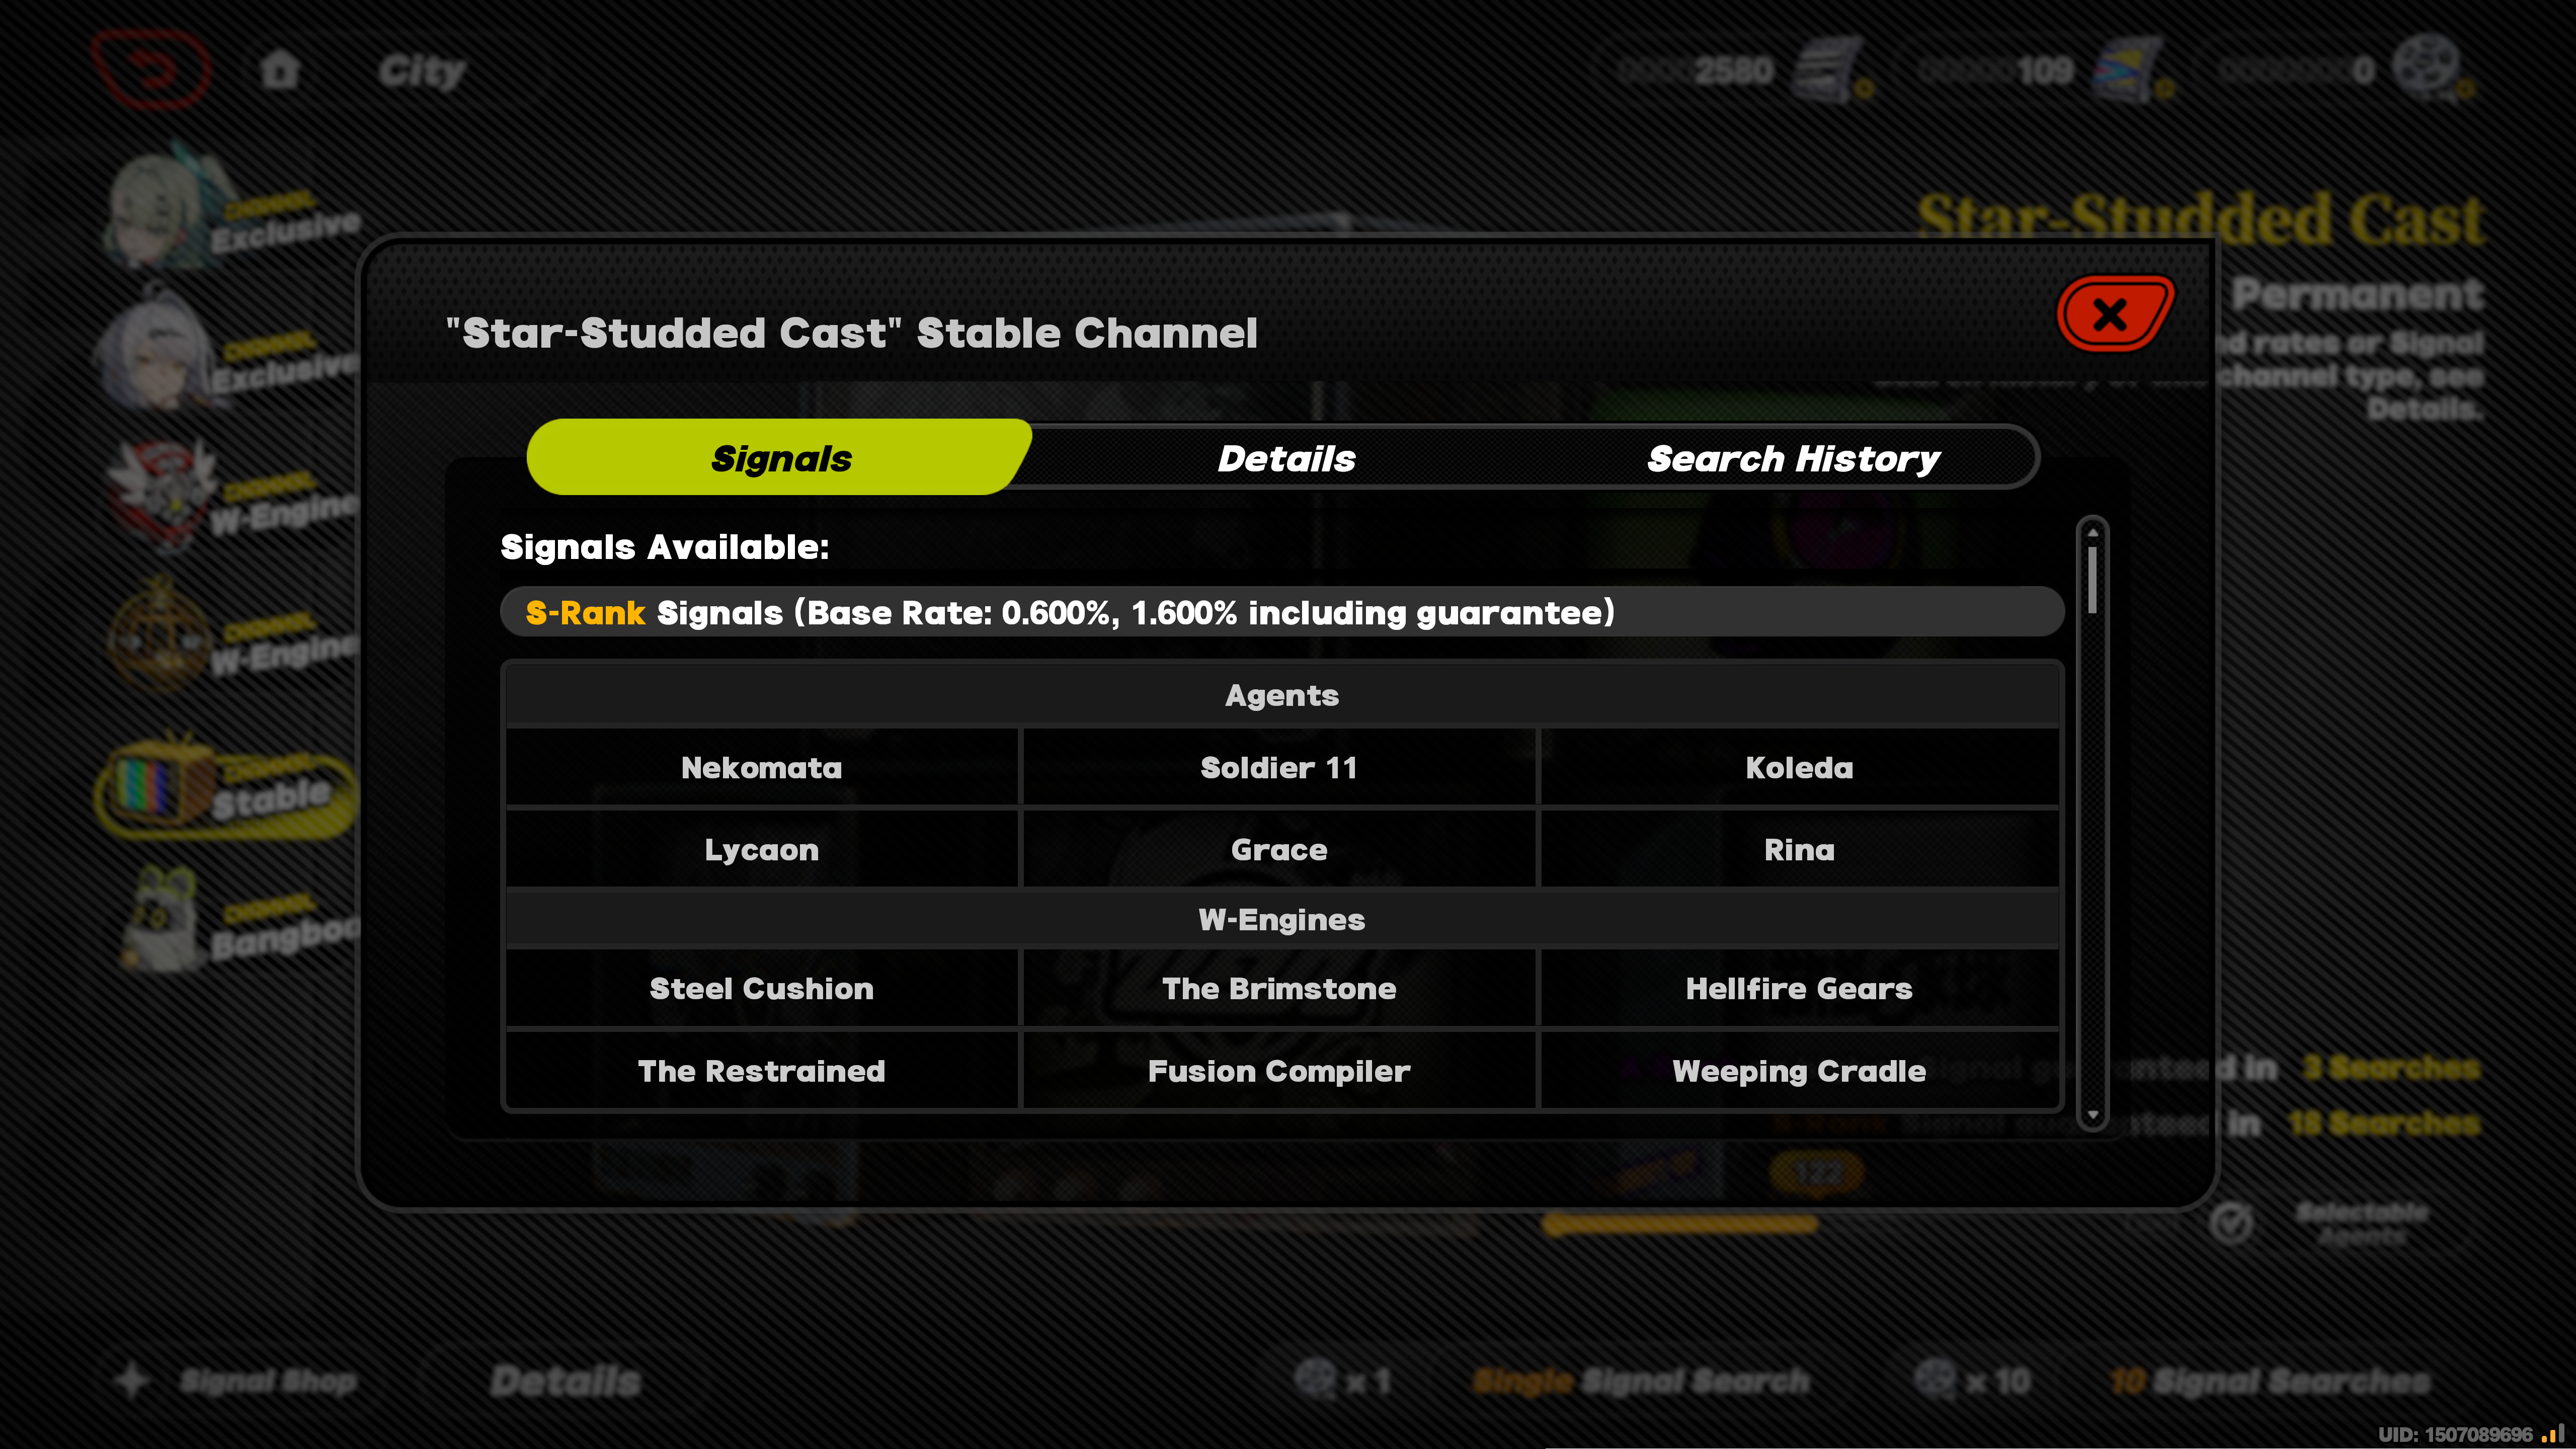This screenshot has height=1449, width=2576.
Task: Click the bottom Details button
Action: [565, 1381]
